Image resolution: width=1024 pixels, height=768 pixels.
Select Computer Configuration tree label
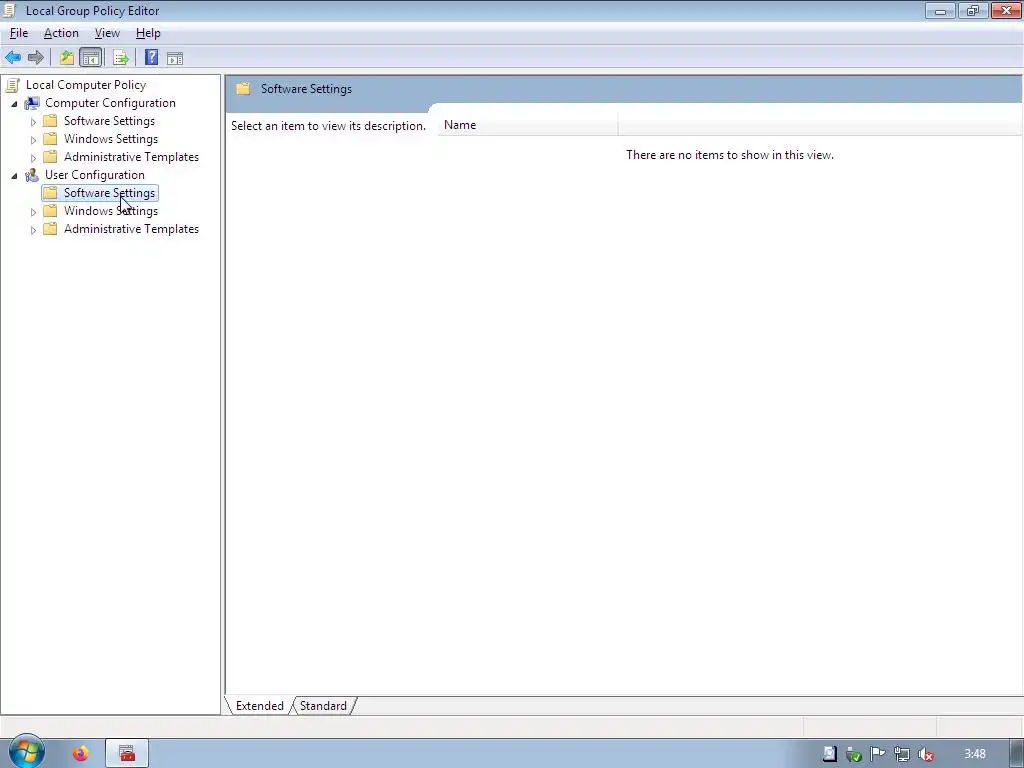(110, 103)
